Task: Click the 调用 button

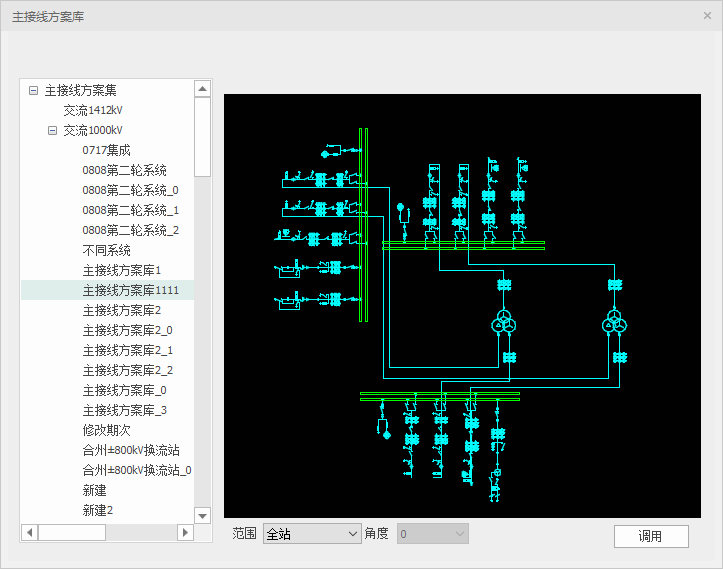Action: coord(651,536)
